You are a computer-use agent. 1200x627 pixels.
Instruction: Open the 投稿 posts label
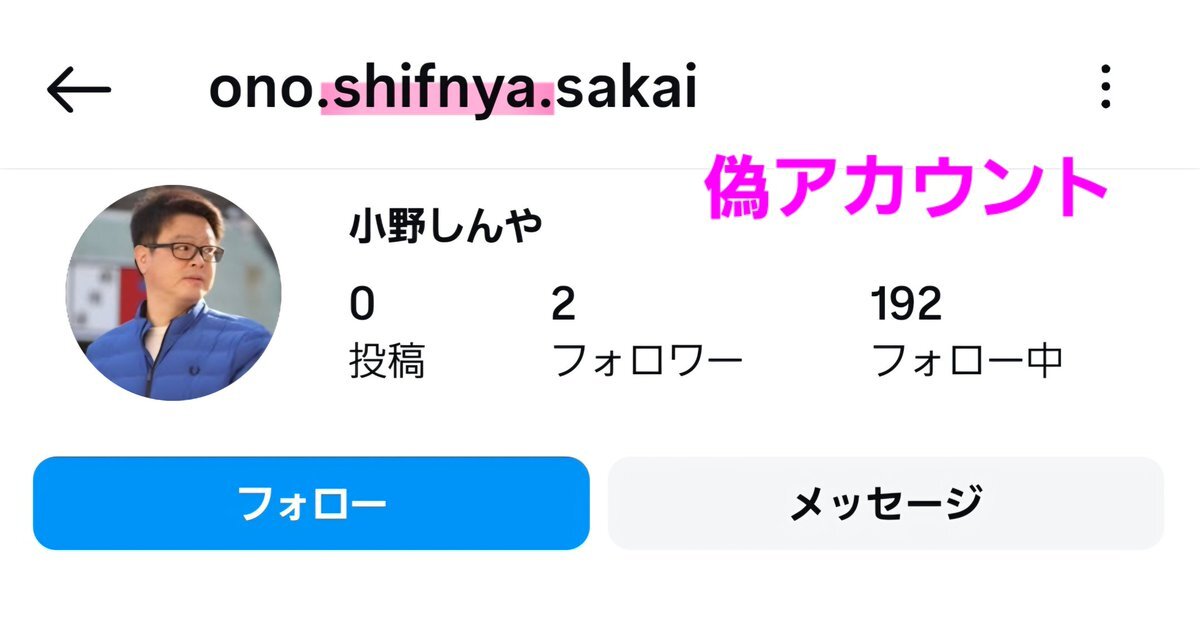click(x=387, y=361)
